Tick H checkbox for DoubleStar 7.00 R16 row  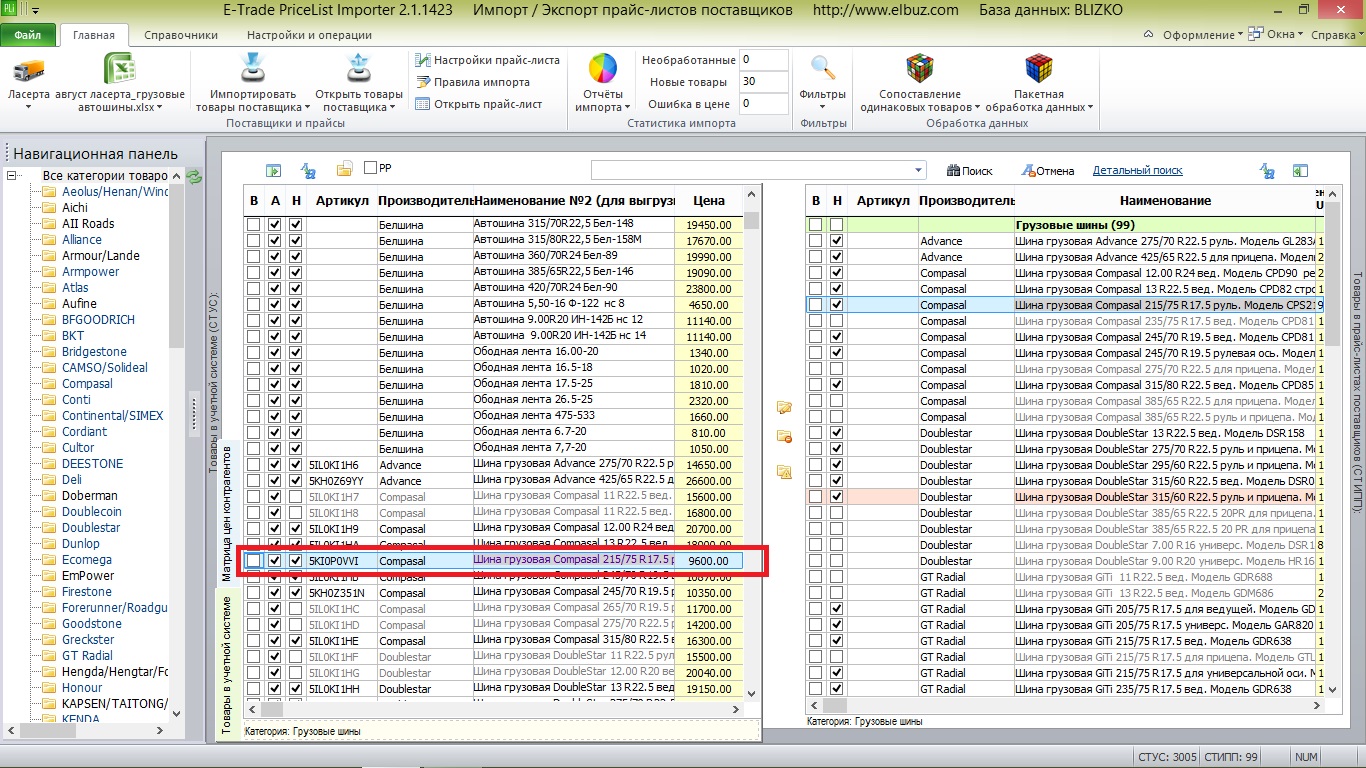tap(836, 545)
